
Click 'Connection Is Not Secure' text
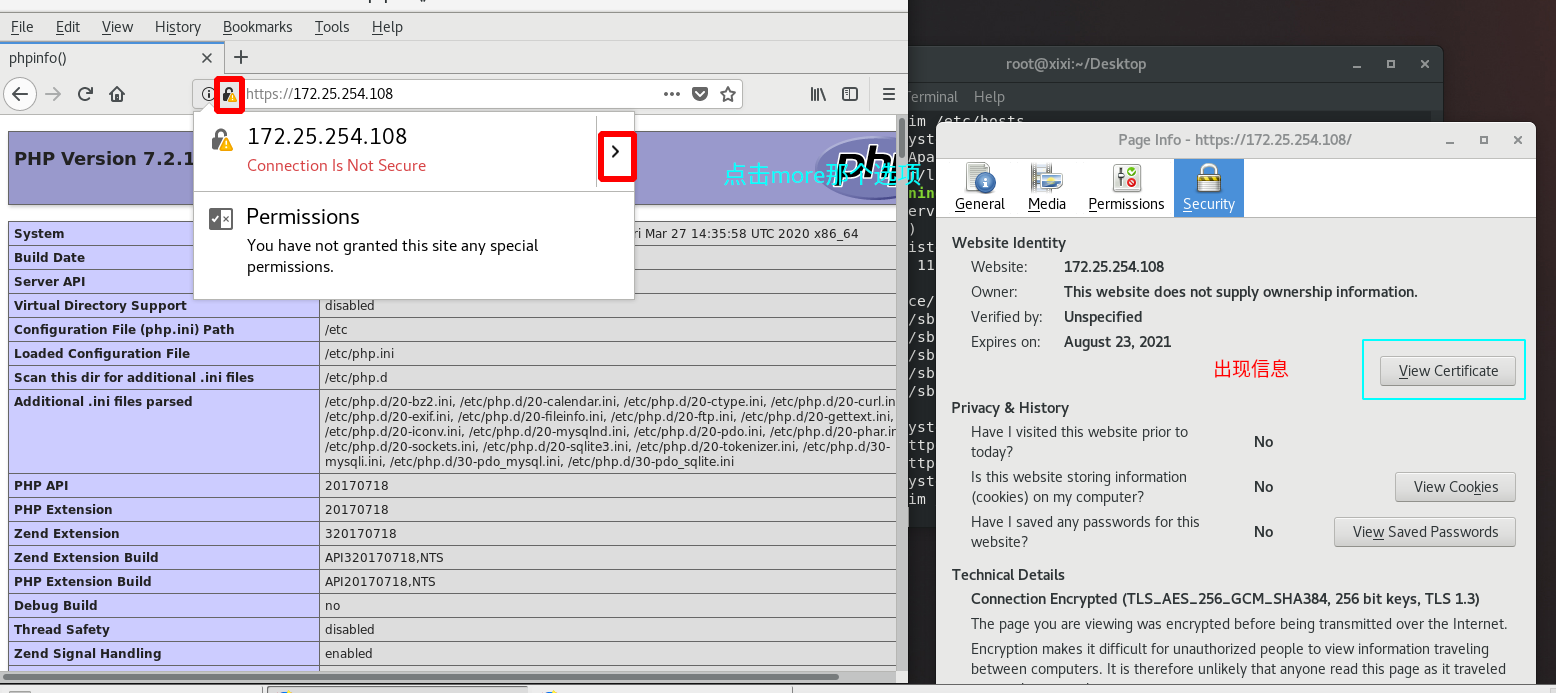336,165
